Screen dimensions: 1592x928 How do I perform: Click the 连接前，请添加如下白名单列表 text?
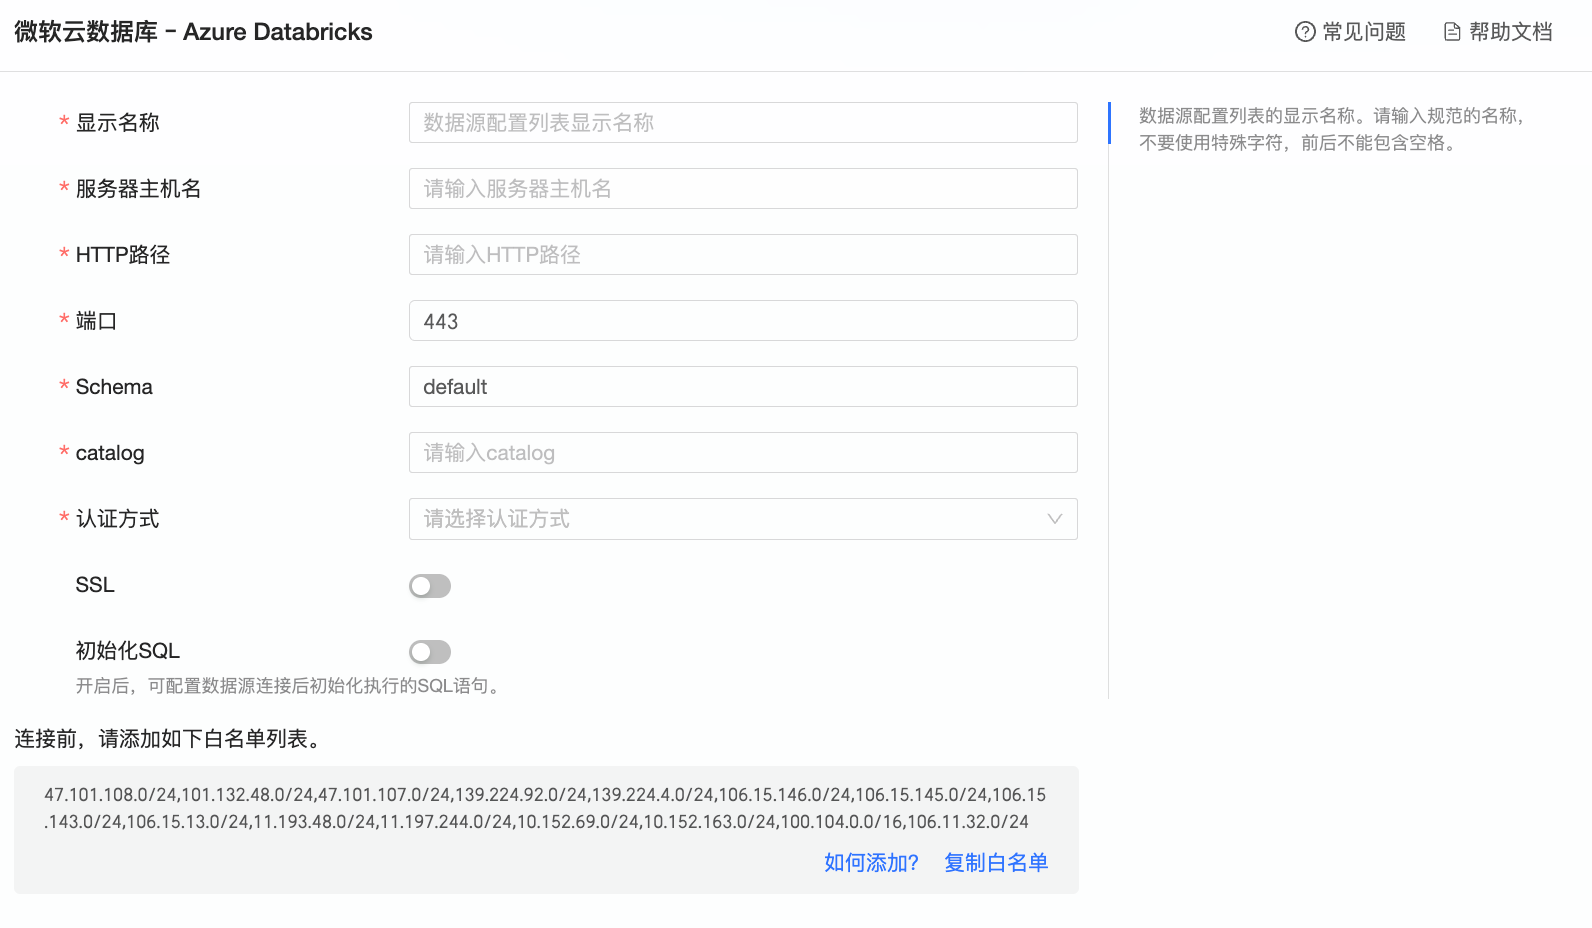tap(170, 739)
